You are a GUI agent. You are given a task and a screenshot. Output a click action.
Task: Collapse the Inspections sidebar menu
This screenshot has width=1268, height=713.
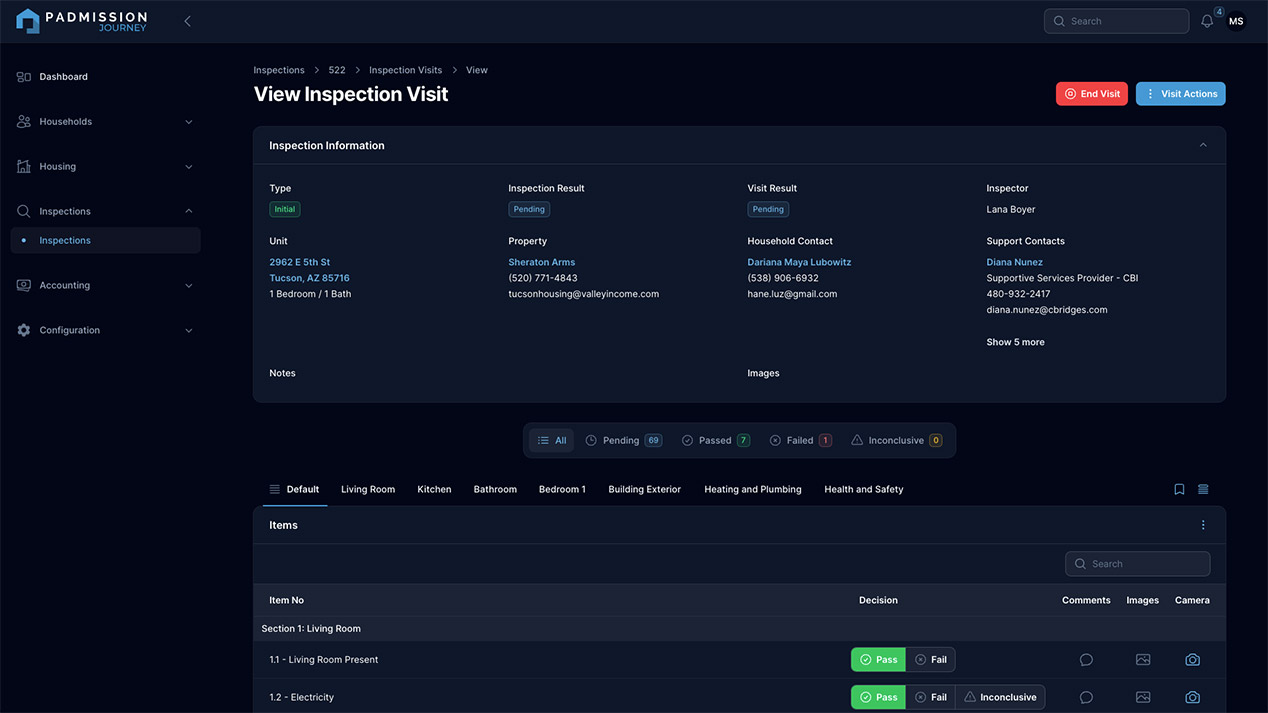click(189, 212)
